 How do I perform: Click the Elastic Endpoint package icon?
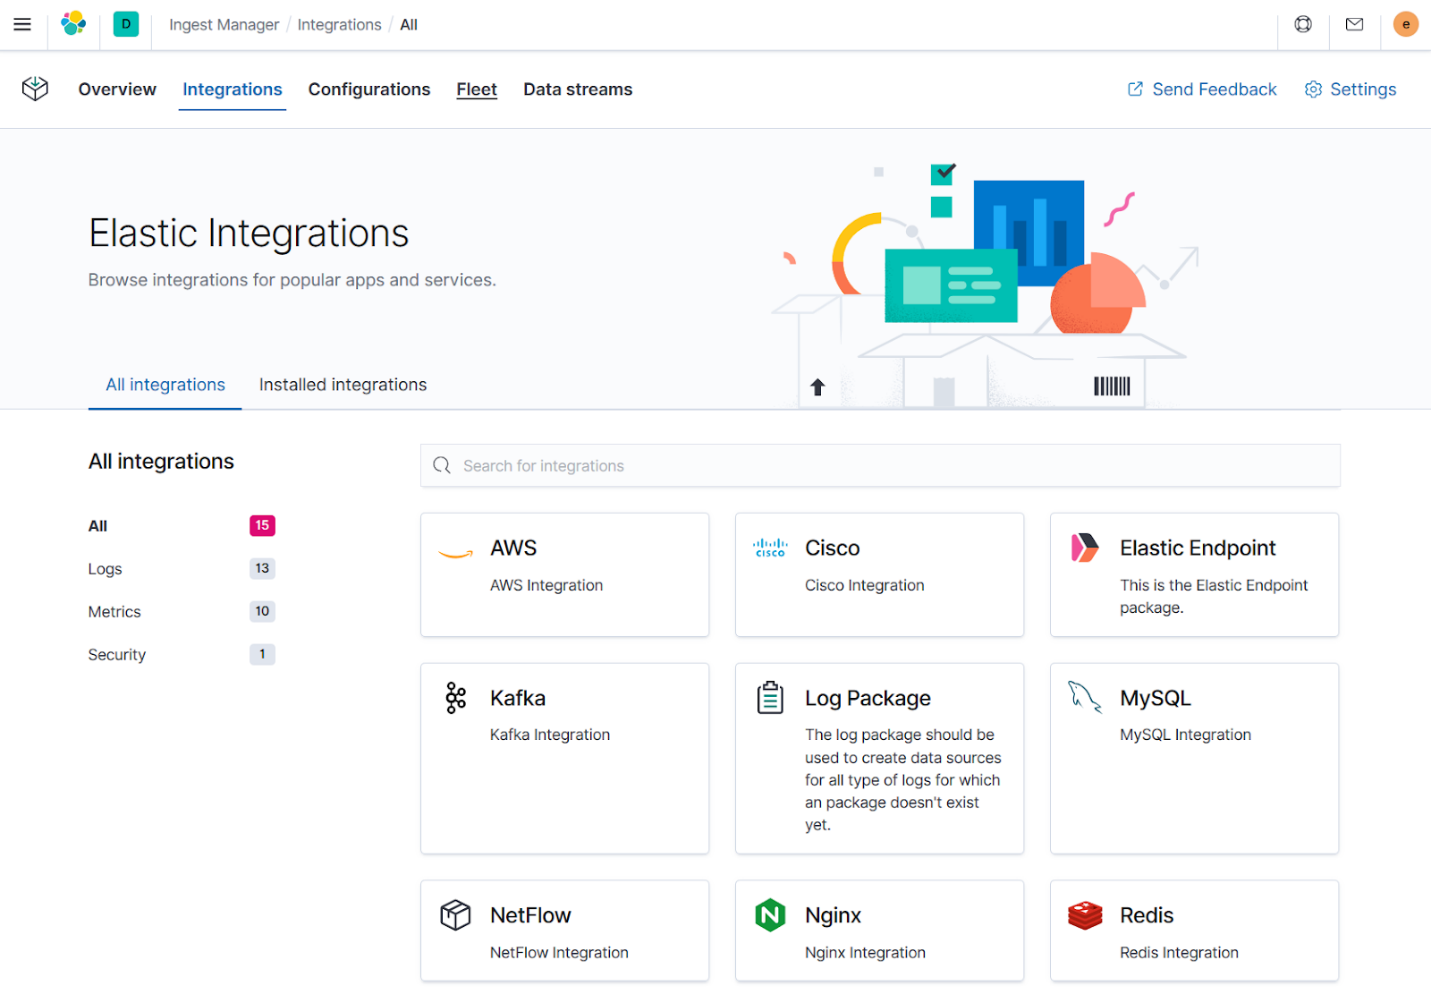tap(1084, 548)
